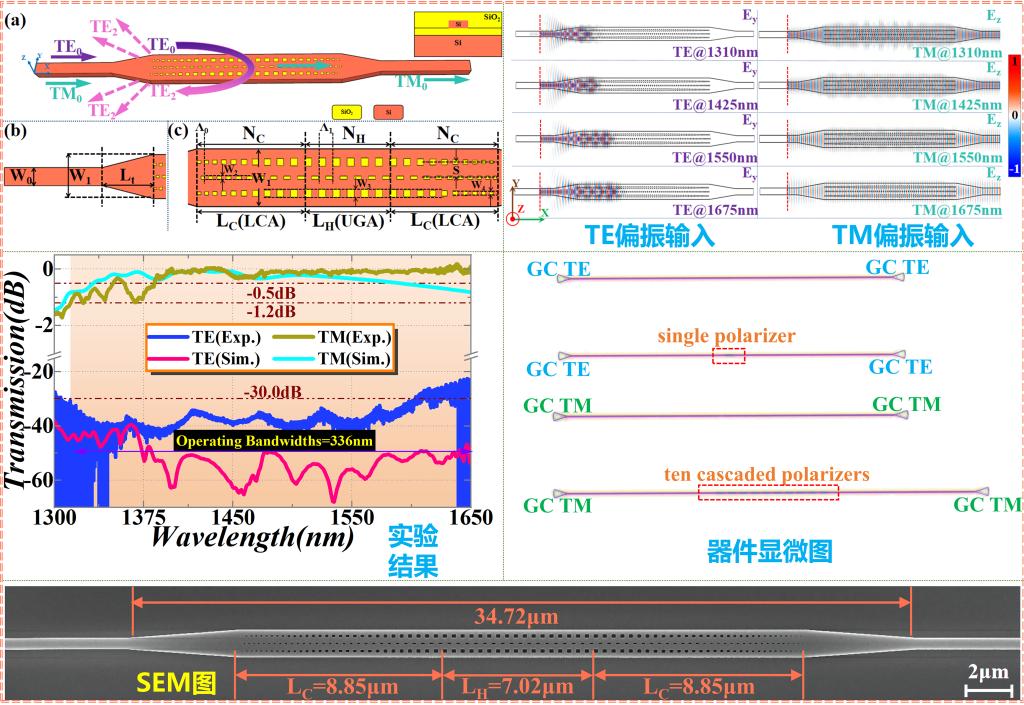This screenshot has width=1024, height=705.
Task: Select the 34.72µm total length label
Action: (524, 612)
